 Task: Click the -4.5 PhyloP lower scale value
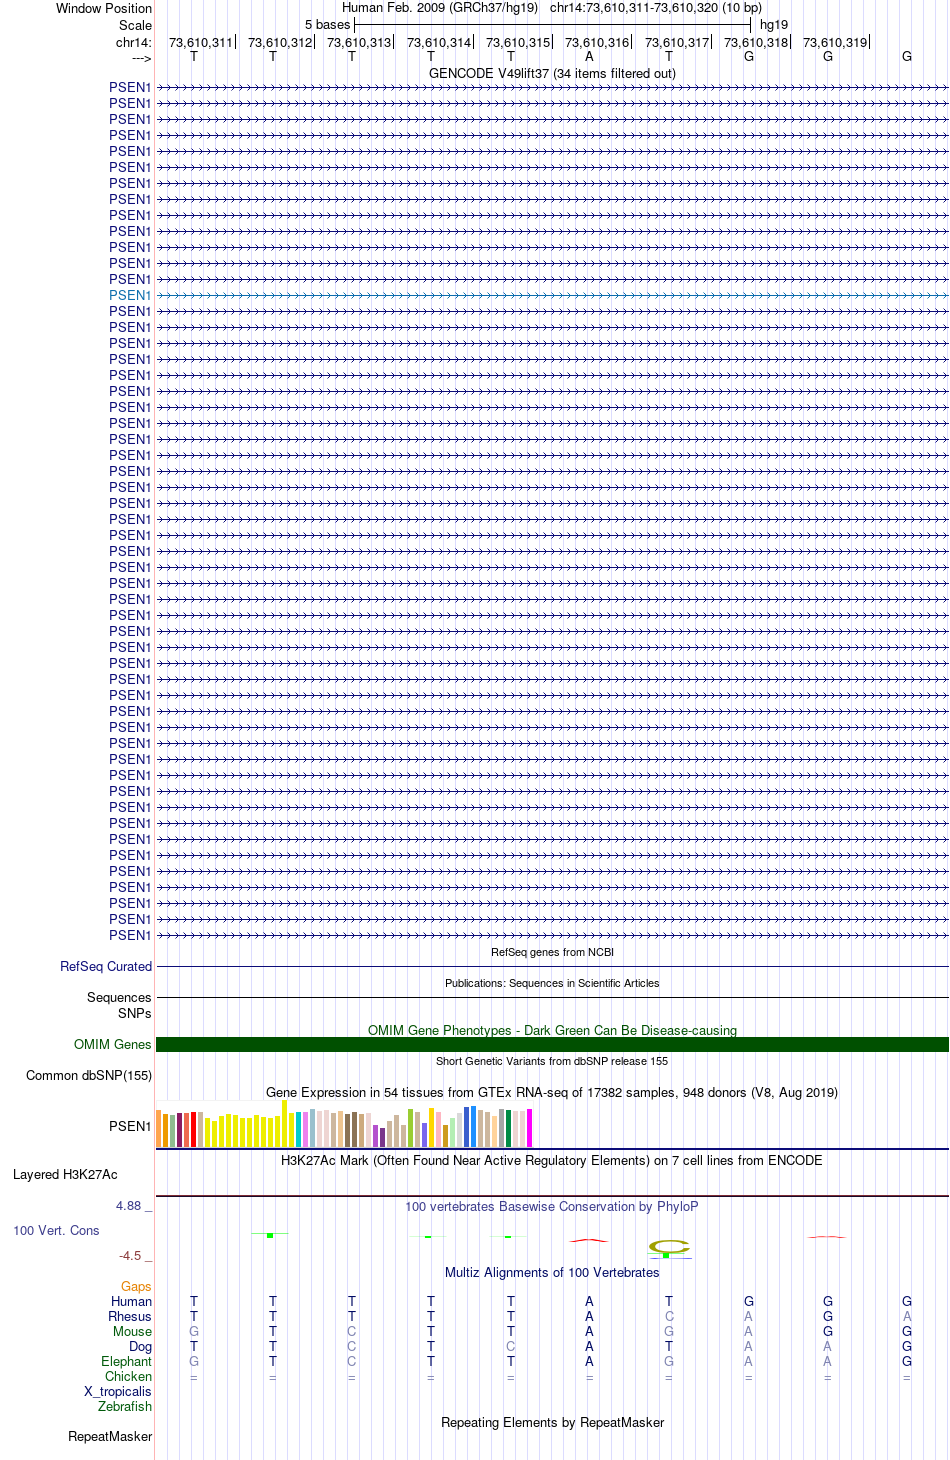[130, 1255]
